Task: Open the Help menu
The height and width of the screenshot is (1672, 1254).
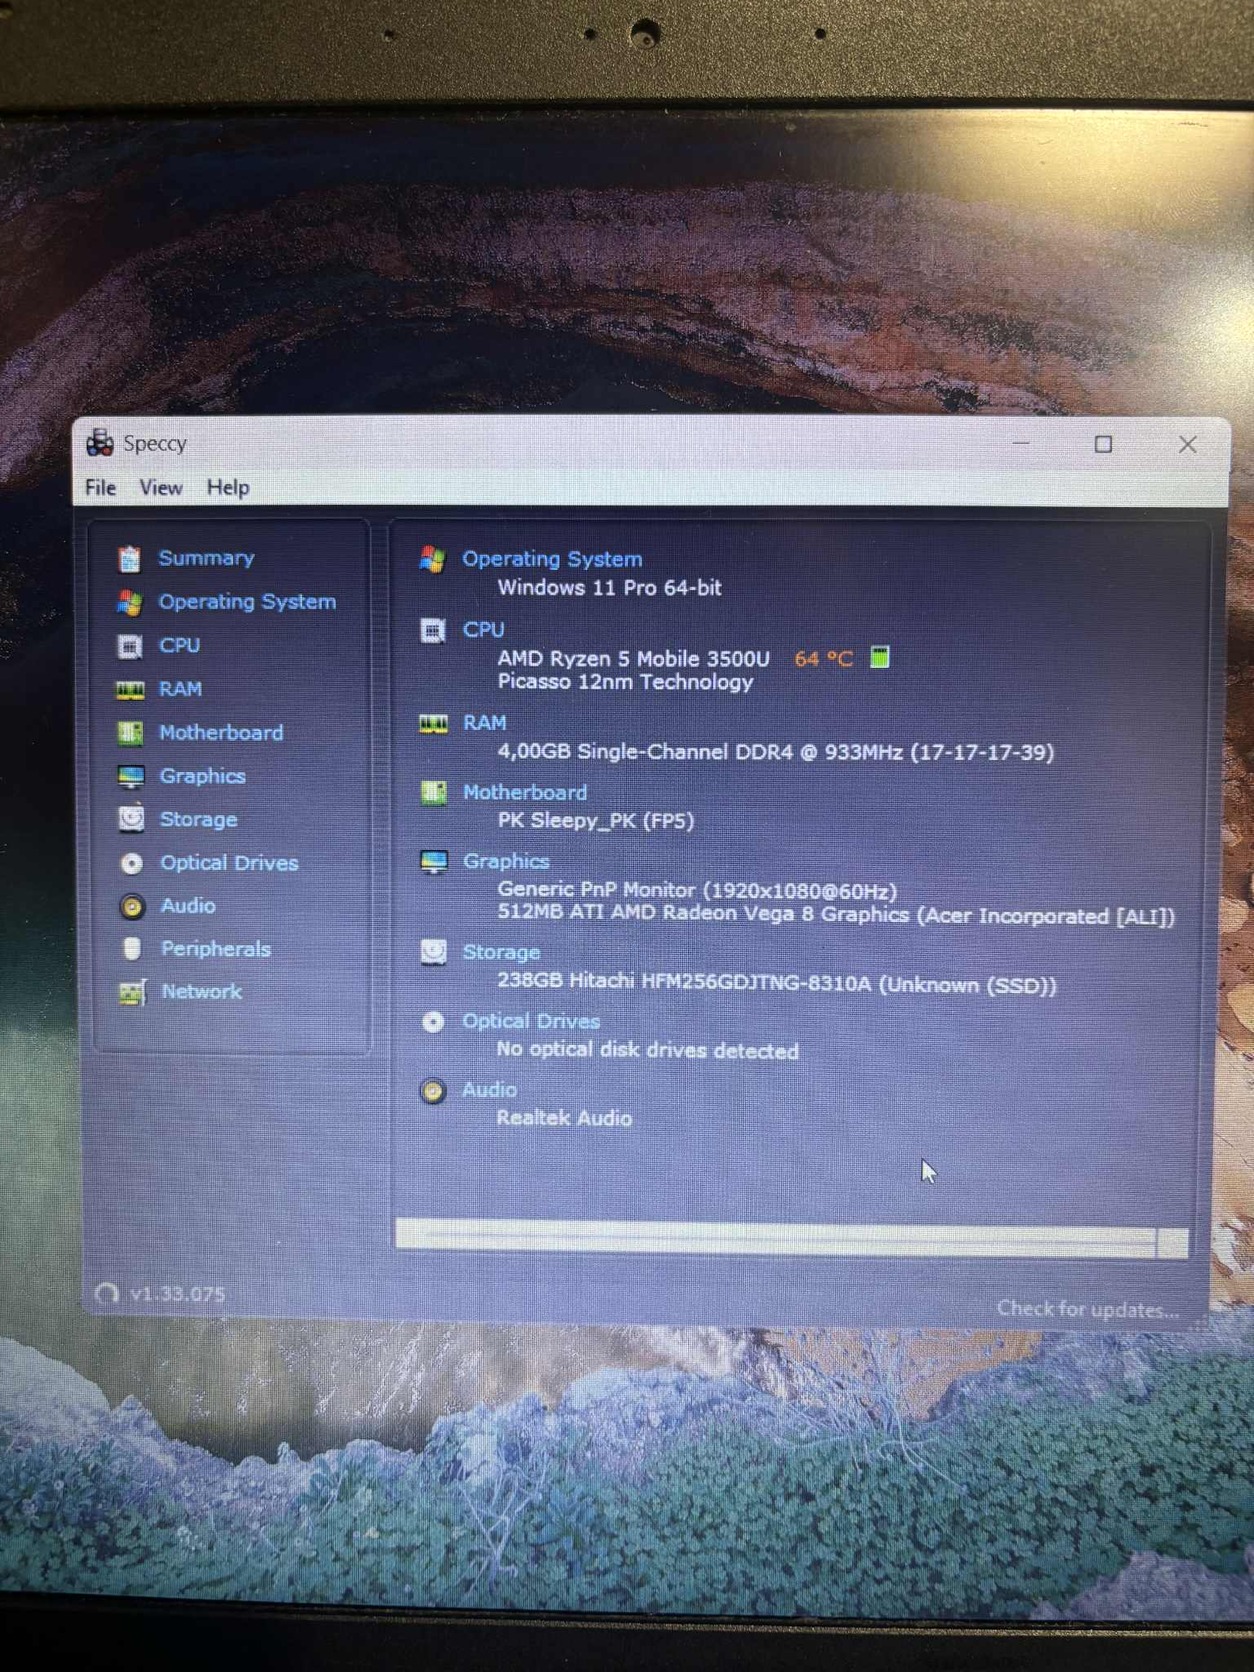Action: pos(227,488)
